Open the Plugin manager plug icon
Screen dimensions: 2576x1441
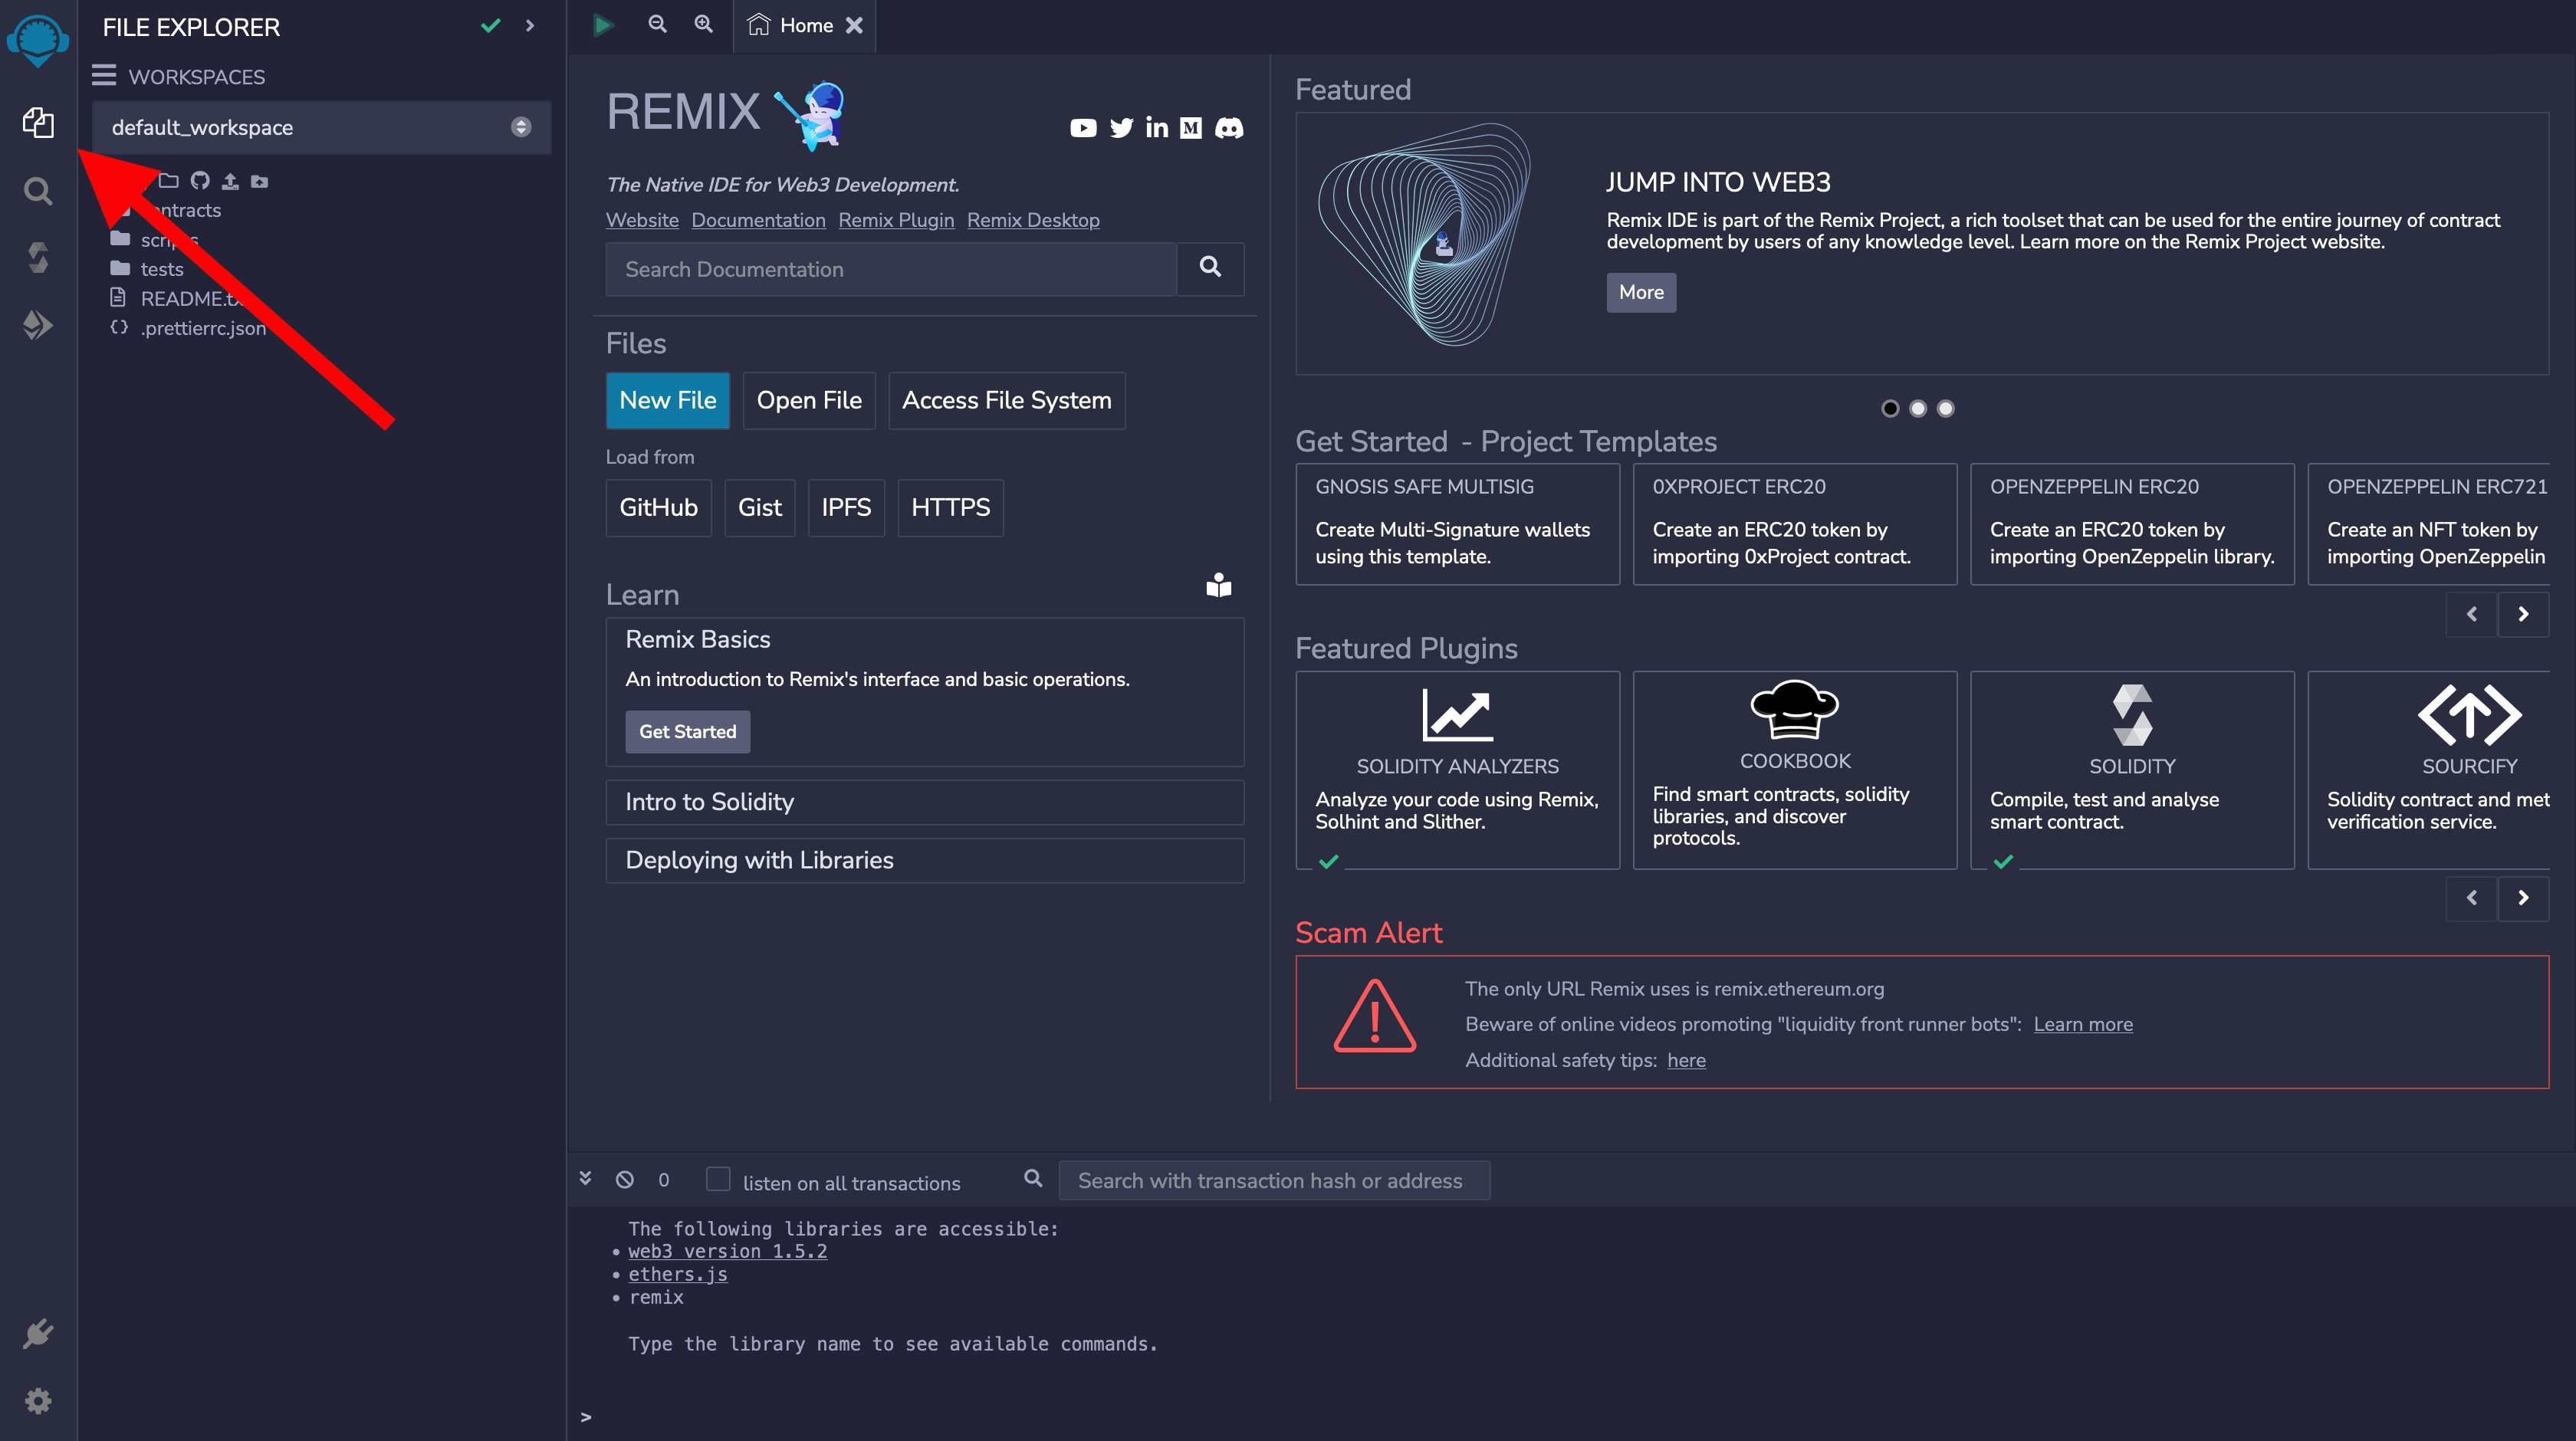click(38, 1333)
